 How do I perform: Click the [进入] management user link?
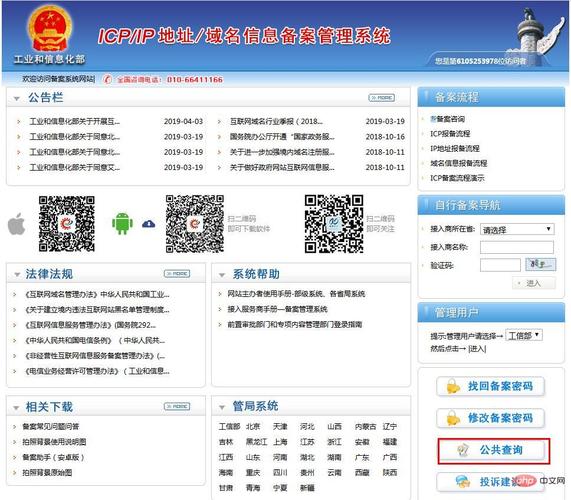tap(477, 349)
